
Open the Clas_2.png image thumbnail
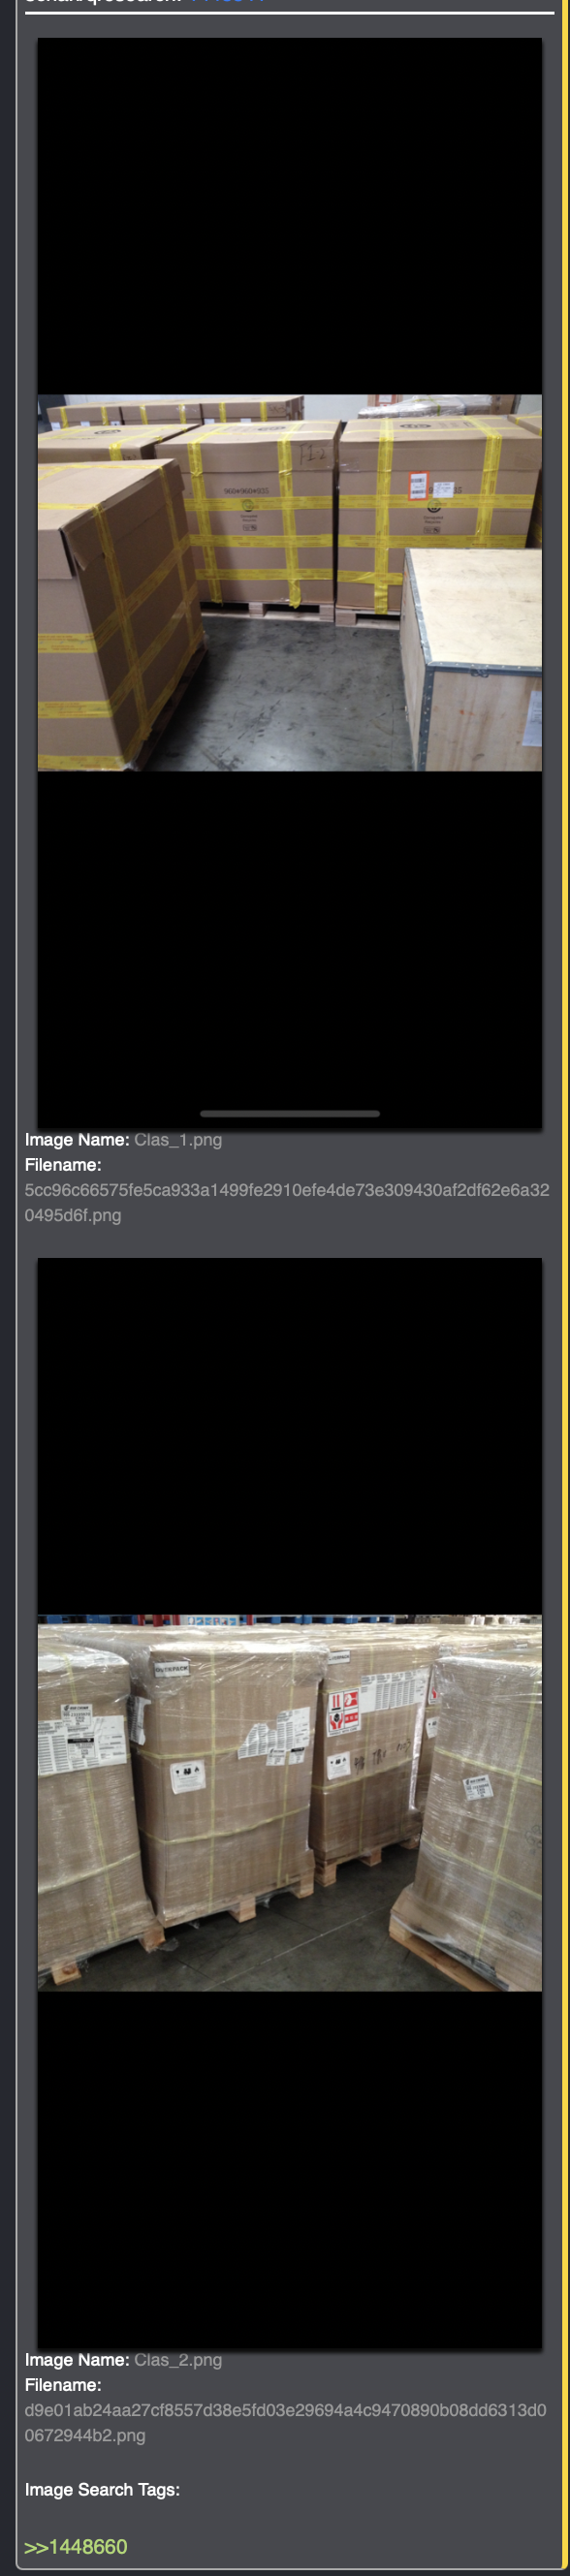[x=290, y=1803]
